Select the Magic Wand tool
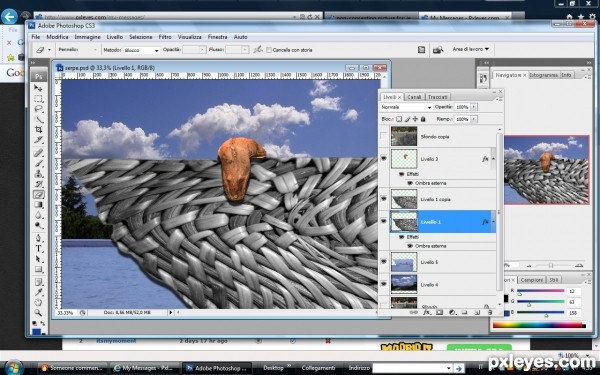Screen dimensions: 600x375 [38, 119]
